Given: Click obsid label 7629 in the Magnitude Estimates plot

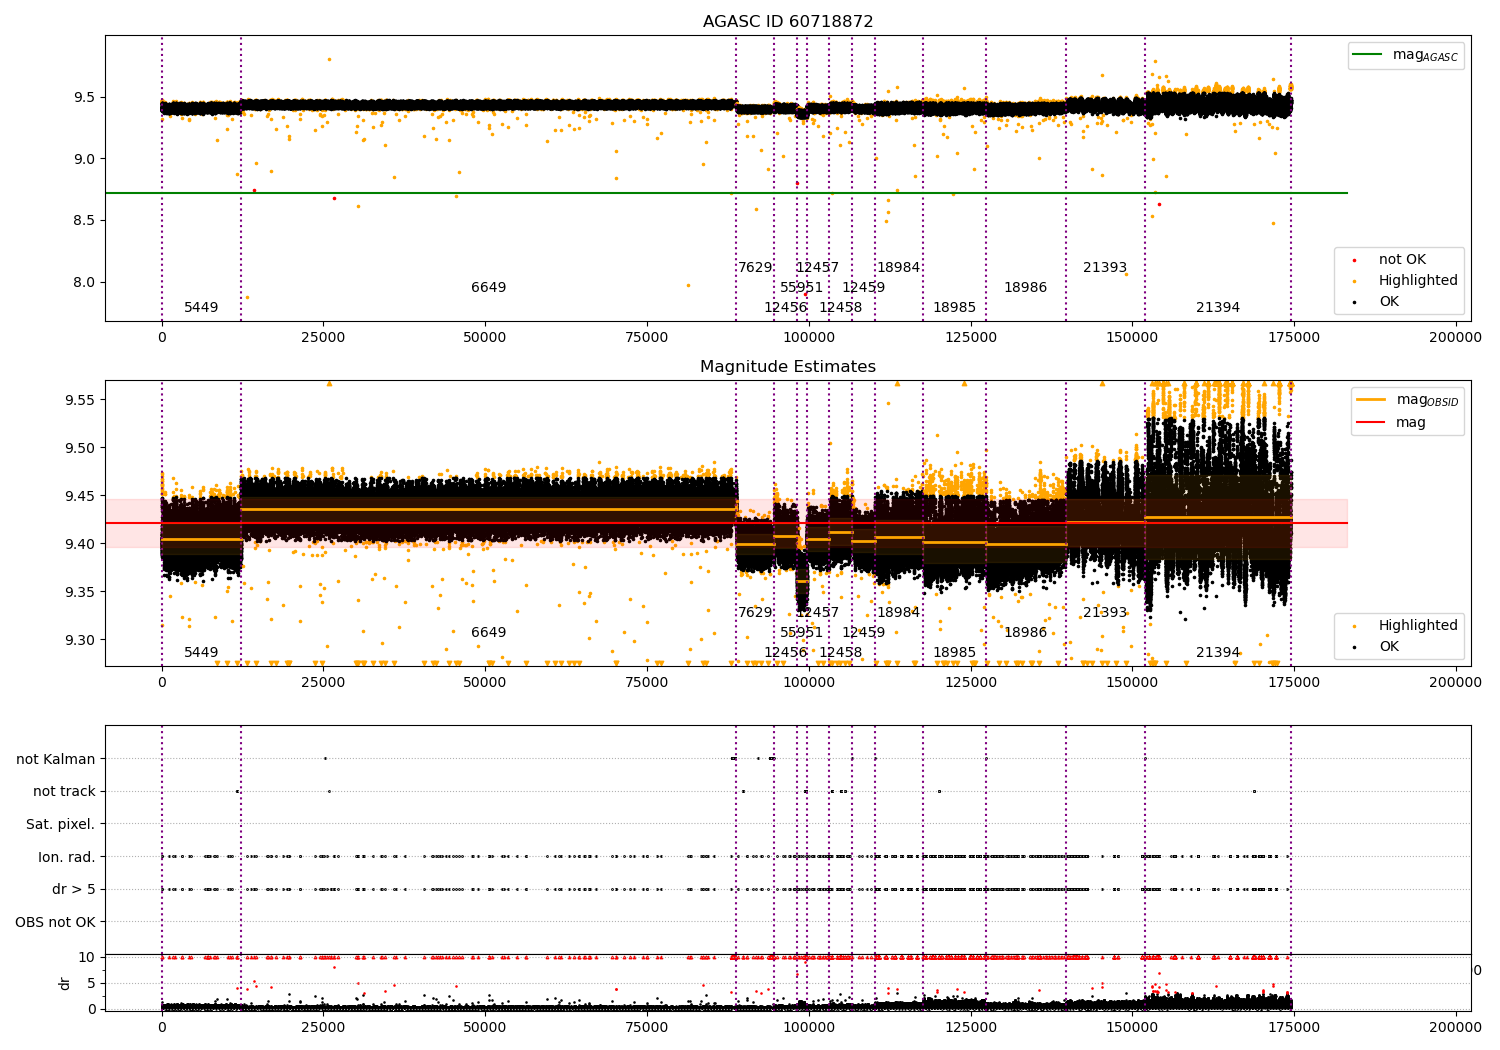Looking at the screenshot, I should [x=755, y=612].
